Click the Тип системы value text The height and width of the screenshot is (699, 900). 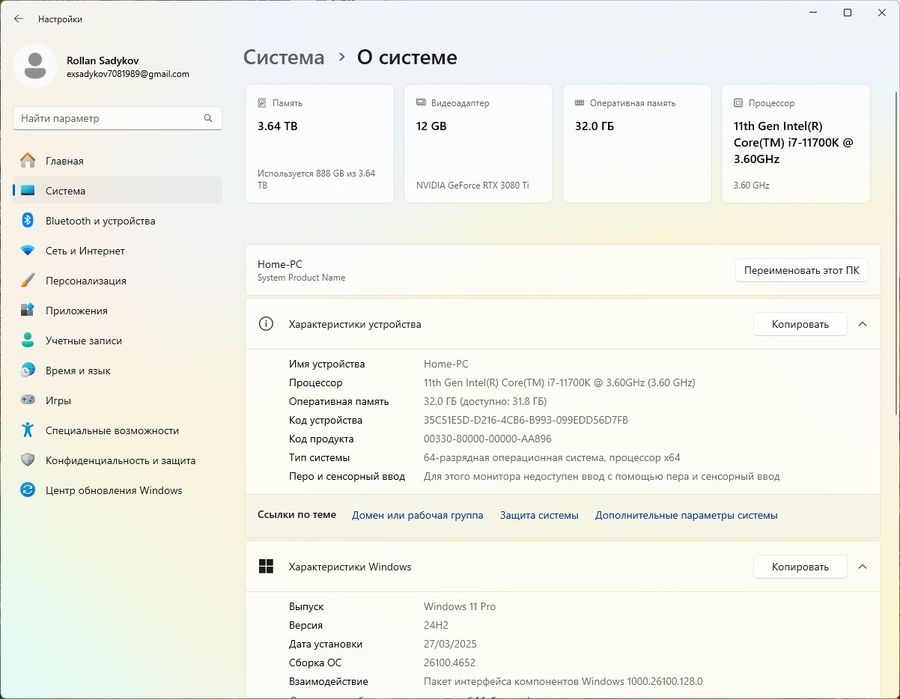pos(552,458)
